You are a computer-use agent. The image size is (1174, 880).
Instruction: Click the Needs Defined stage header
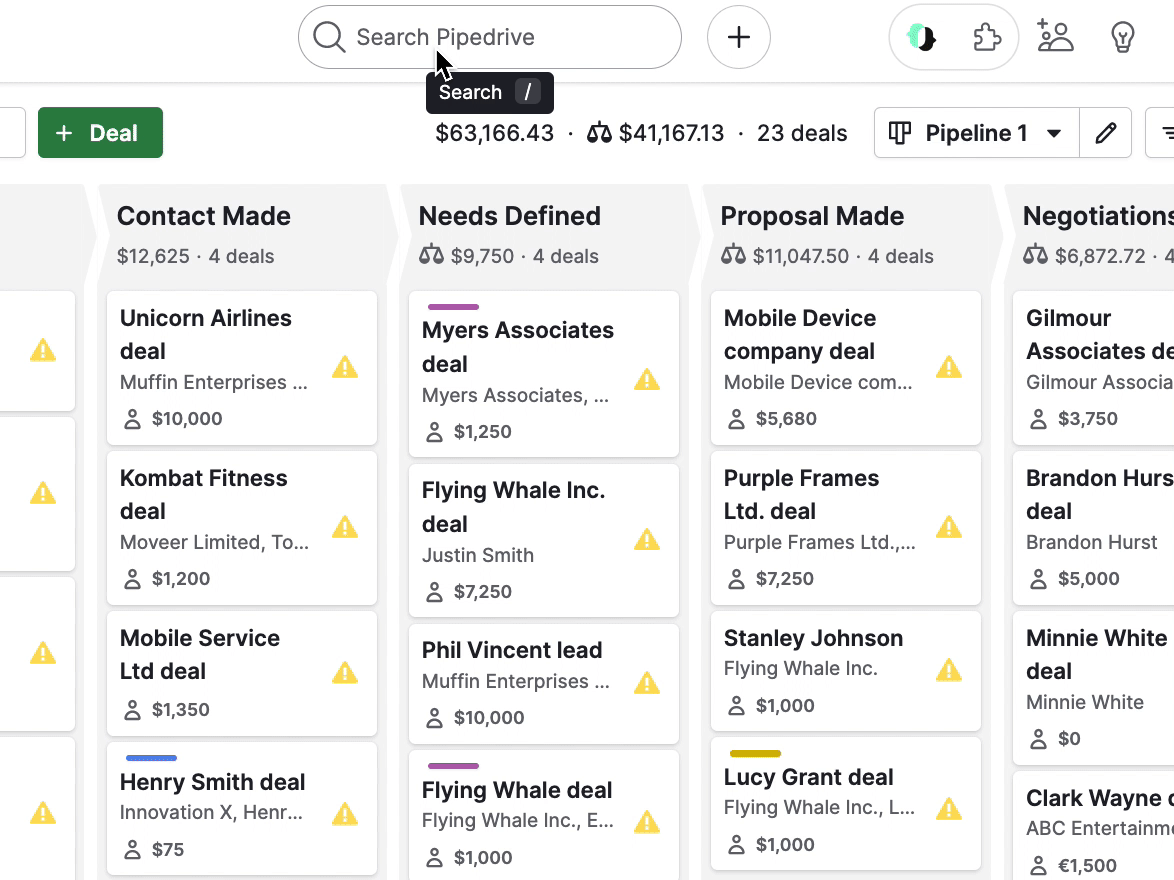tap(510, 216)
